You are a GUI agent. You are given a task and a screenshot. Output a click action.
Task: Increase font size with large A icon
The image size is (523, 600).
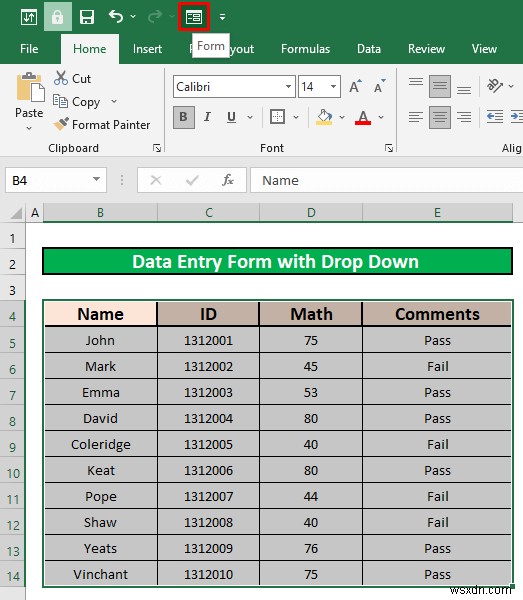coord(355,86)
